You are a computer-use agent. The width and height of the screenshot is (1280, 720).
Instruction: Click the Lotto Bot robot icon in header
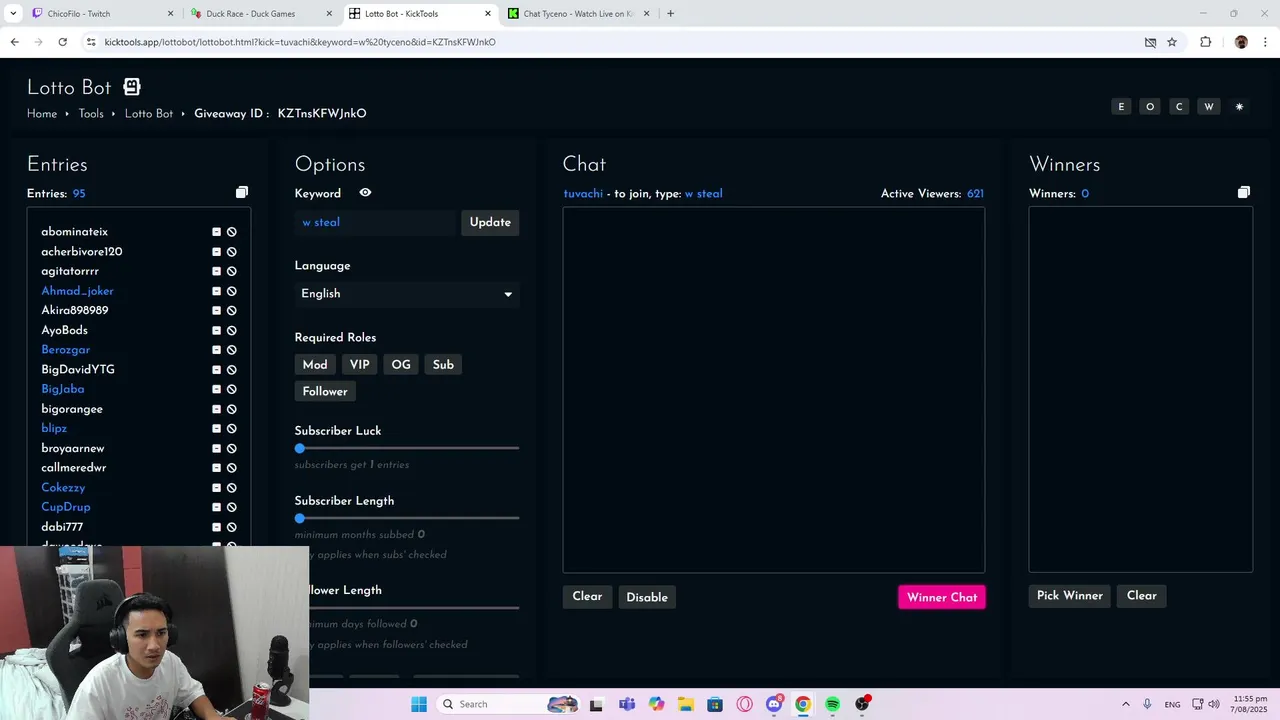click(x=132, y=87)
